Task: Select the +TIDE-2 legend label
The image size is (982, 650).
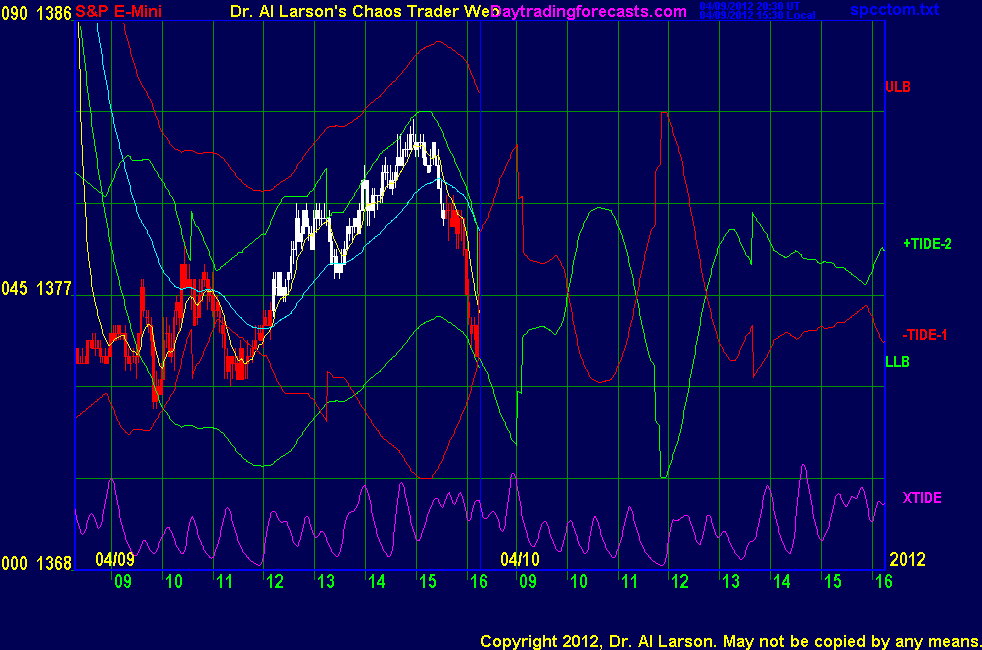Action: (x=927, y=243)
